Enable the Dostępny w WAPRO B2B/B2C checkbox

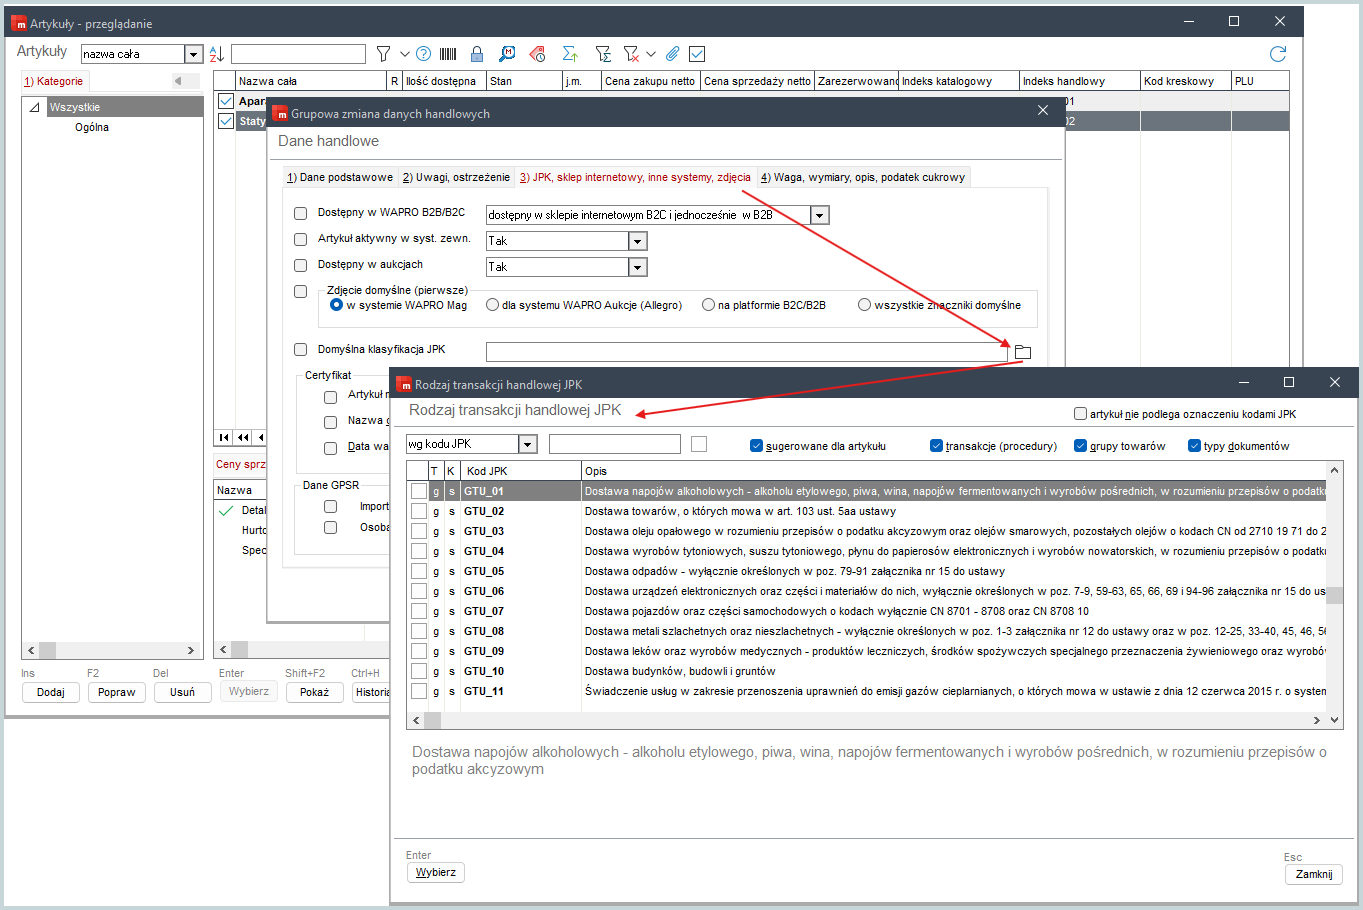(301, 214)
